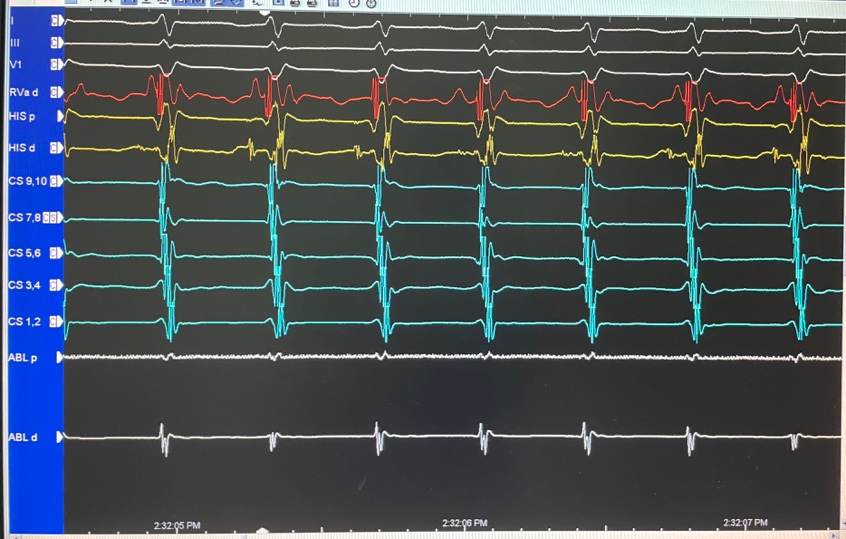Viewport: 846px width, 539px height.
Task: Select the HIS d channel label
Action: 22,149
